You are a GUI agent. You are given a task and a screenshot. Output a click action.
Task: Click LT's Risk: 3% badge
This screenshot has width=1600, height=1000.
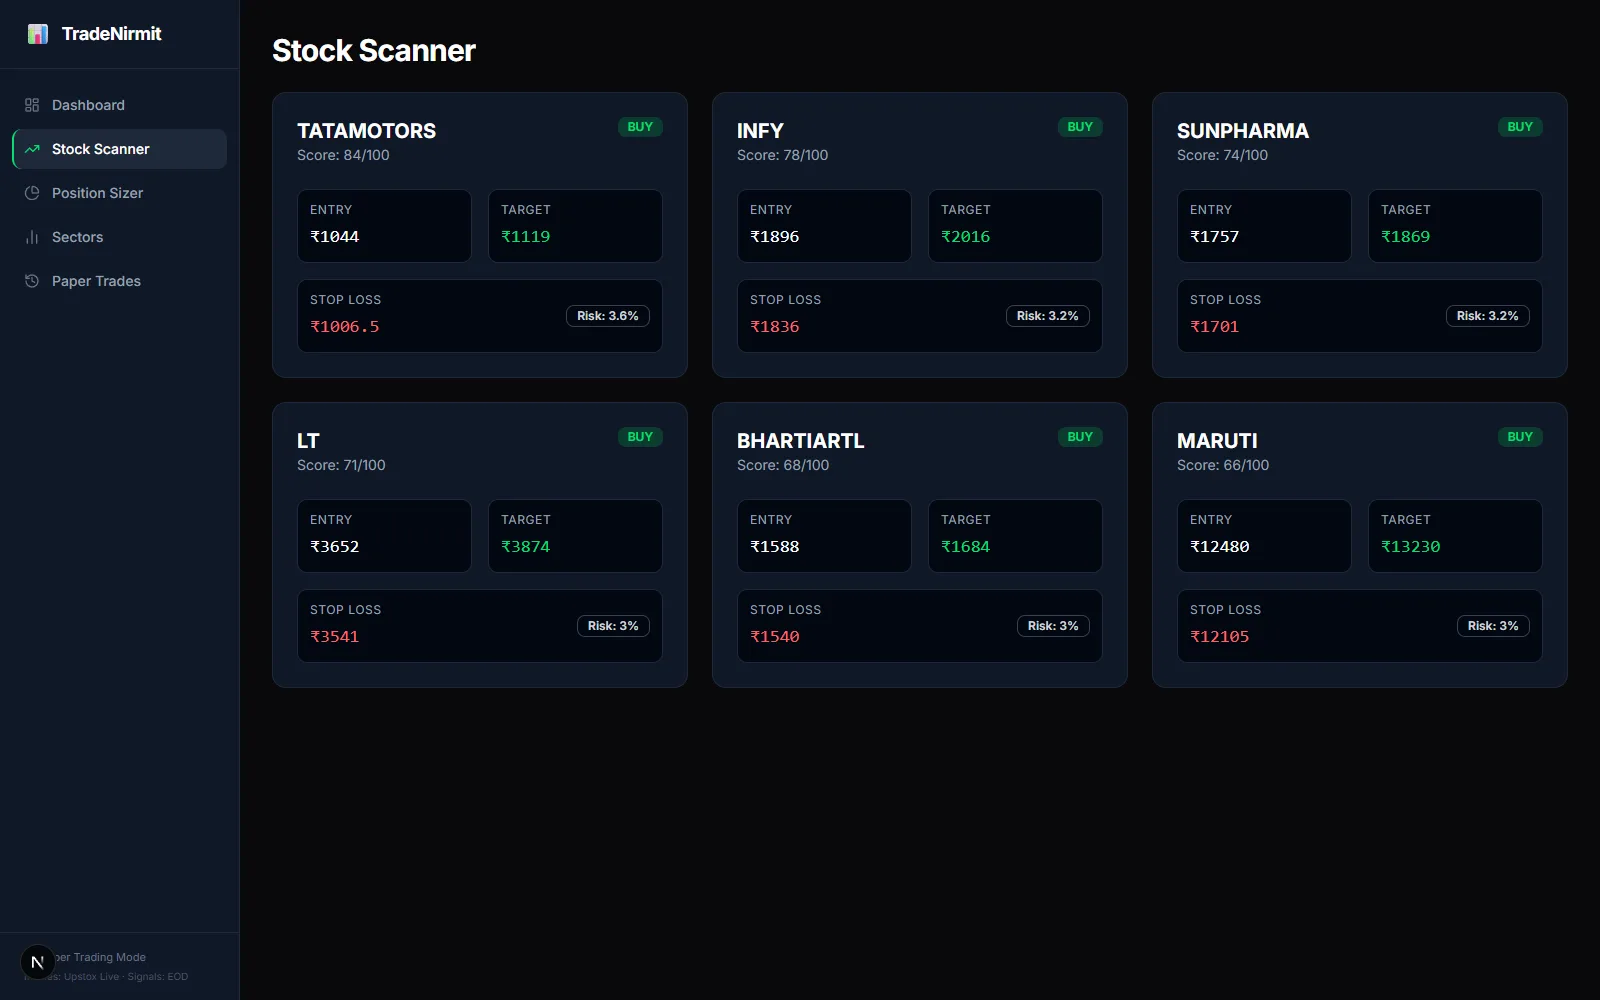click(613, 626)
